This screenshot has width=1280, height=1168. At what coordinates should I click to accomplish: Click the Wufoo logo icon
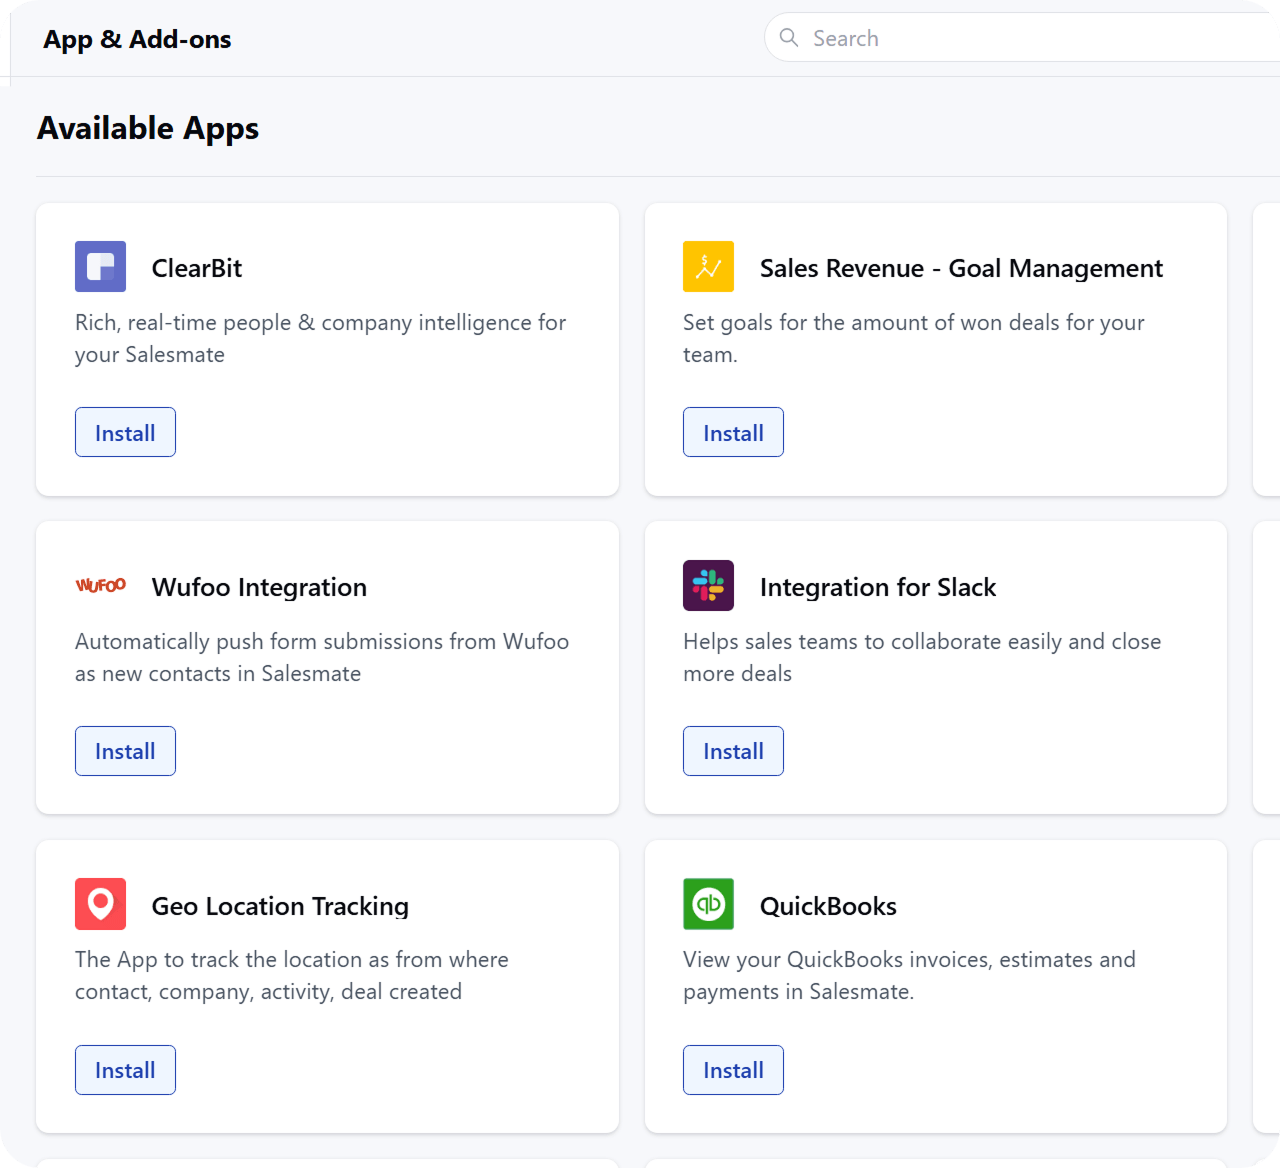[100, 585]
